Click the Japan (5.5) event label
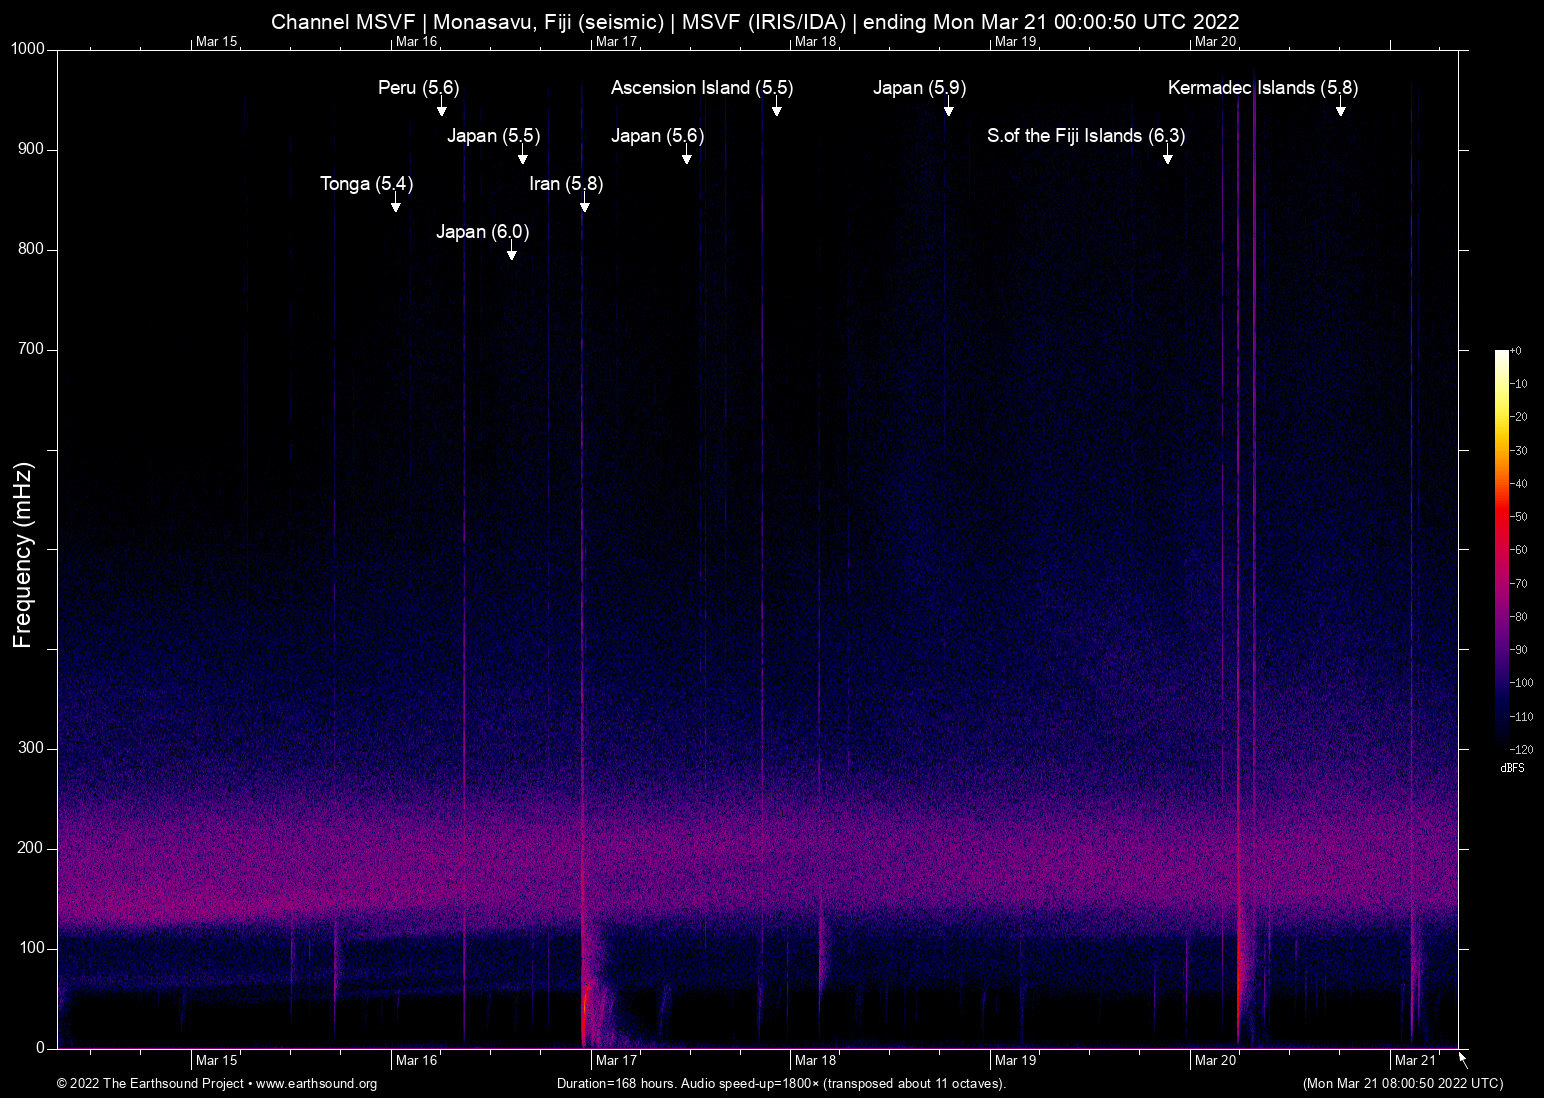Image resolution: width=1544 pixels, height=1098 pixels. [x=493, y=136]
